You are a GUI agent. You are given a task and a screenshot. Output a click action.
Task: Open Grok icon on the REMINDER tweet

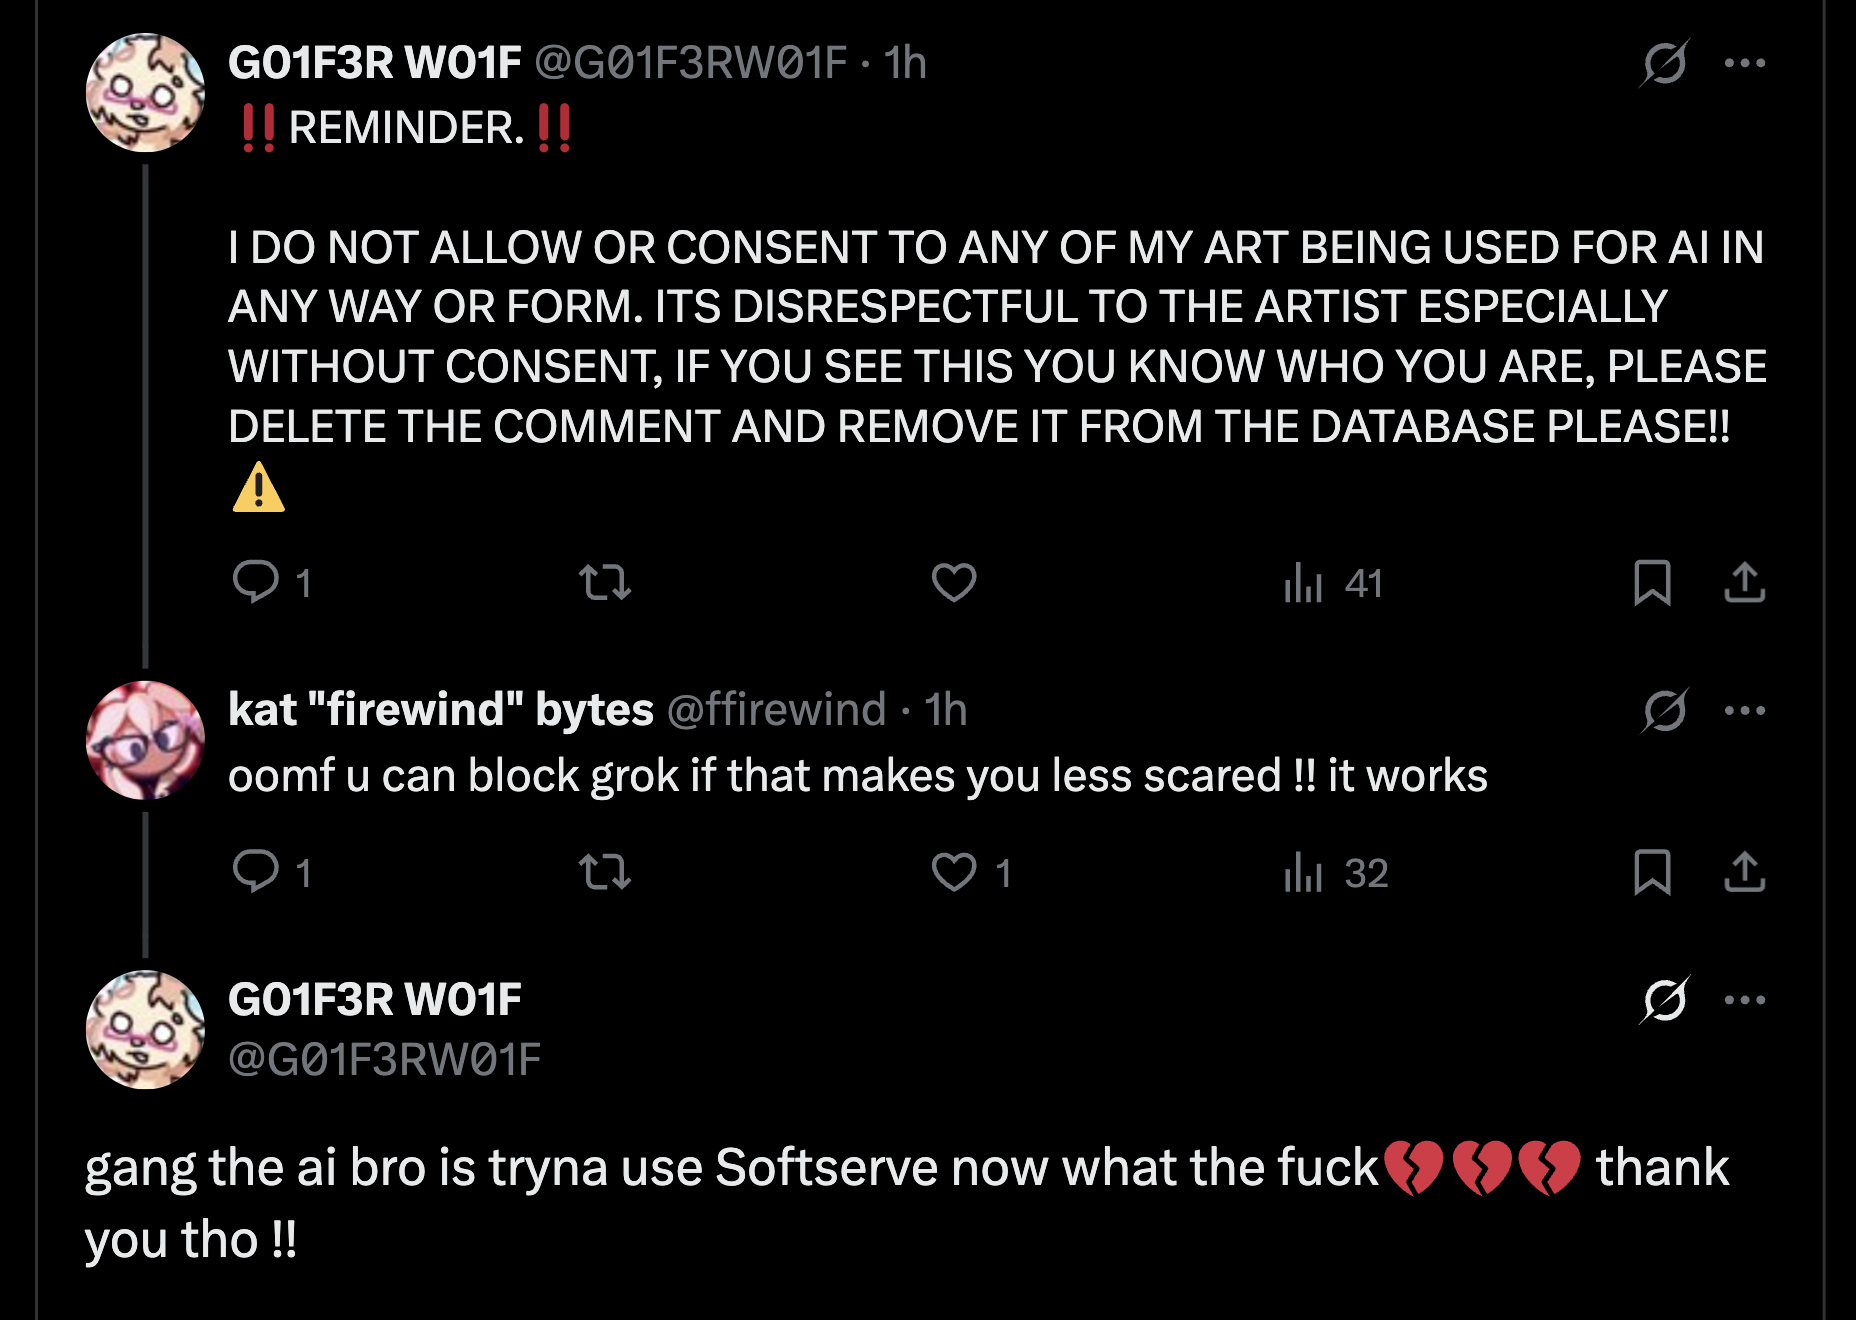[x=1665, y=63]
